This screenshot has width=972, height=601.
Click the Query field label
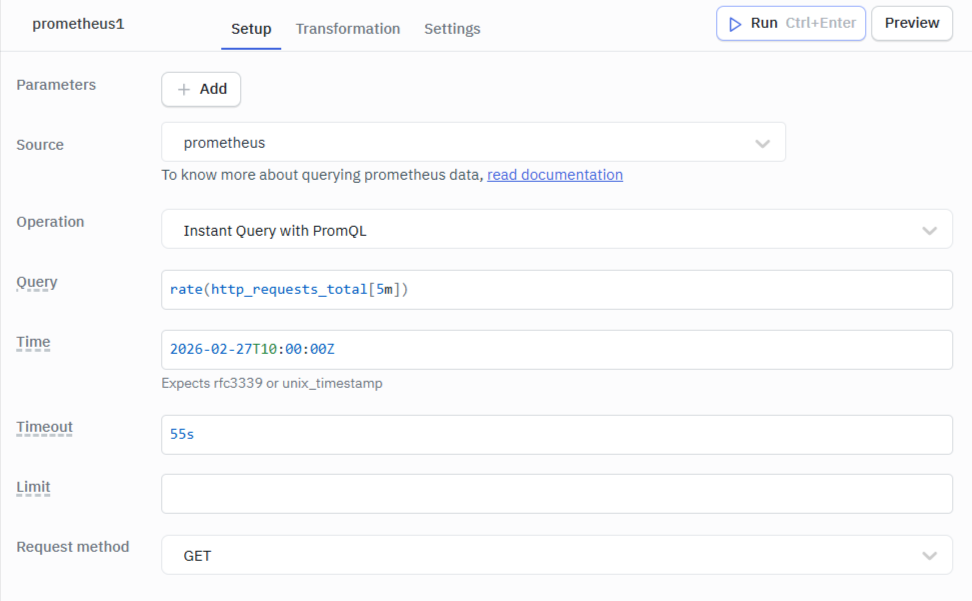(x=37, y=283)
